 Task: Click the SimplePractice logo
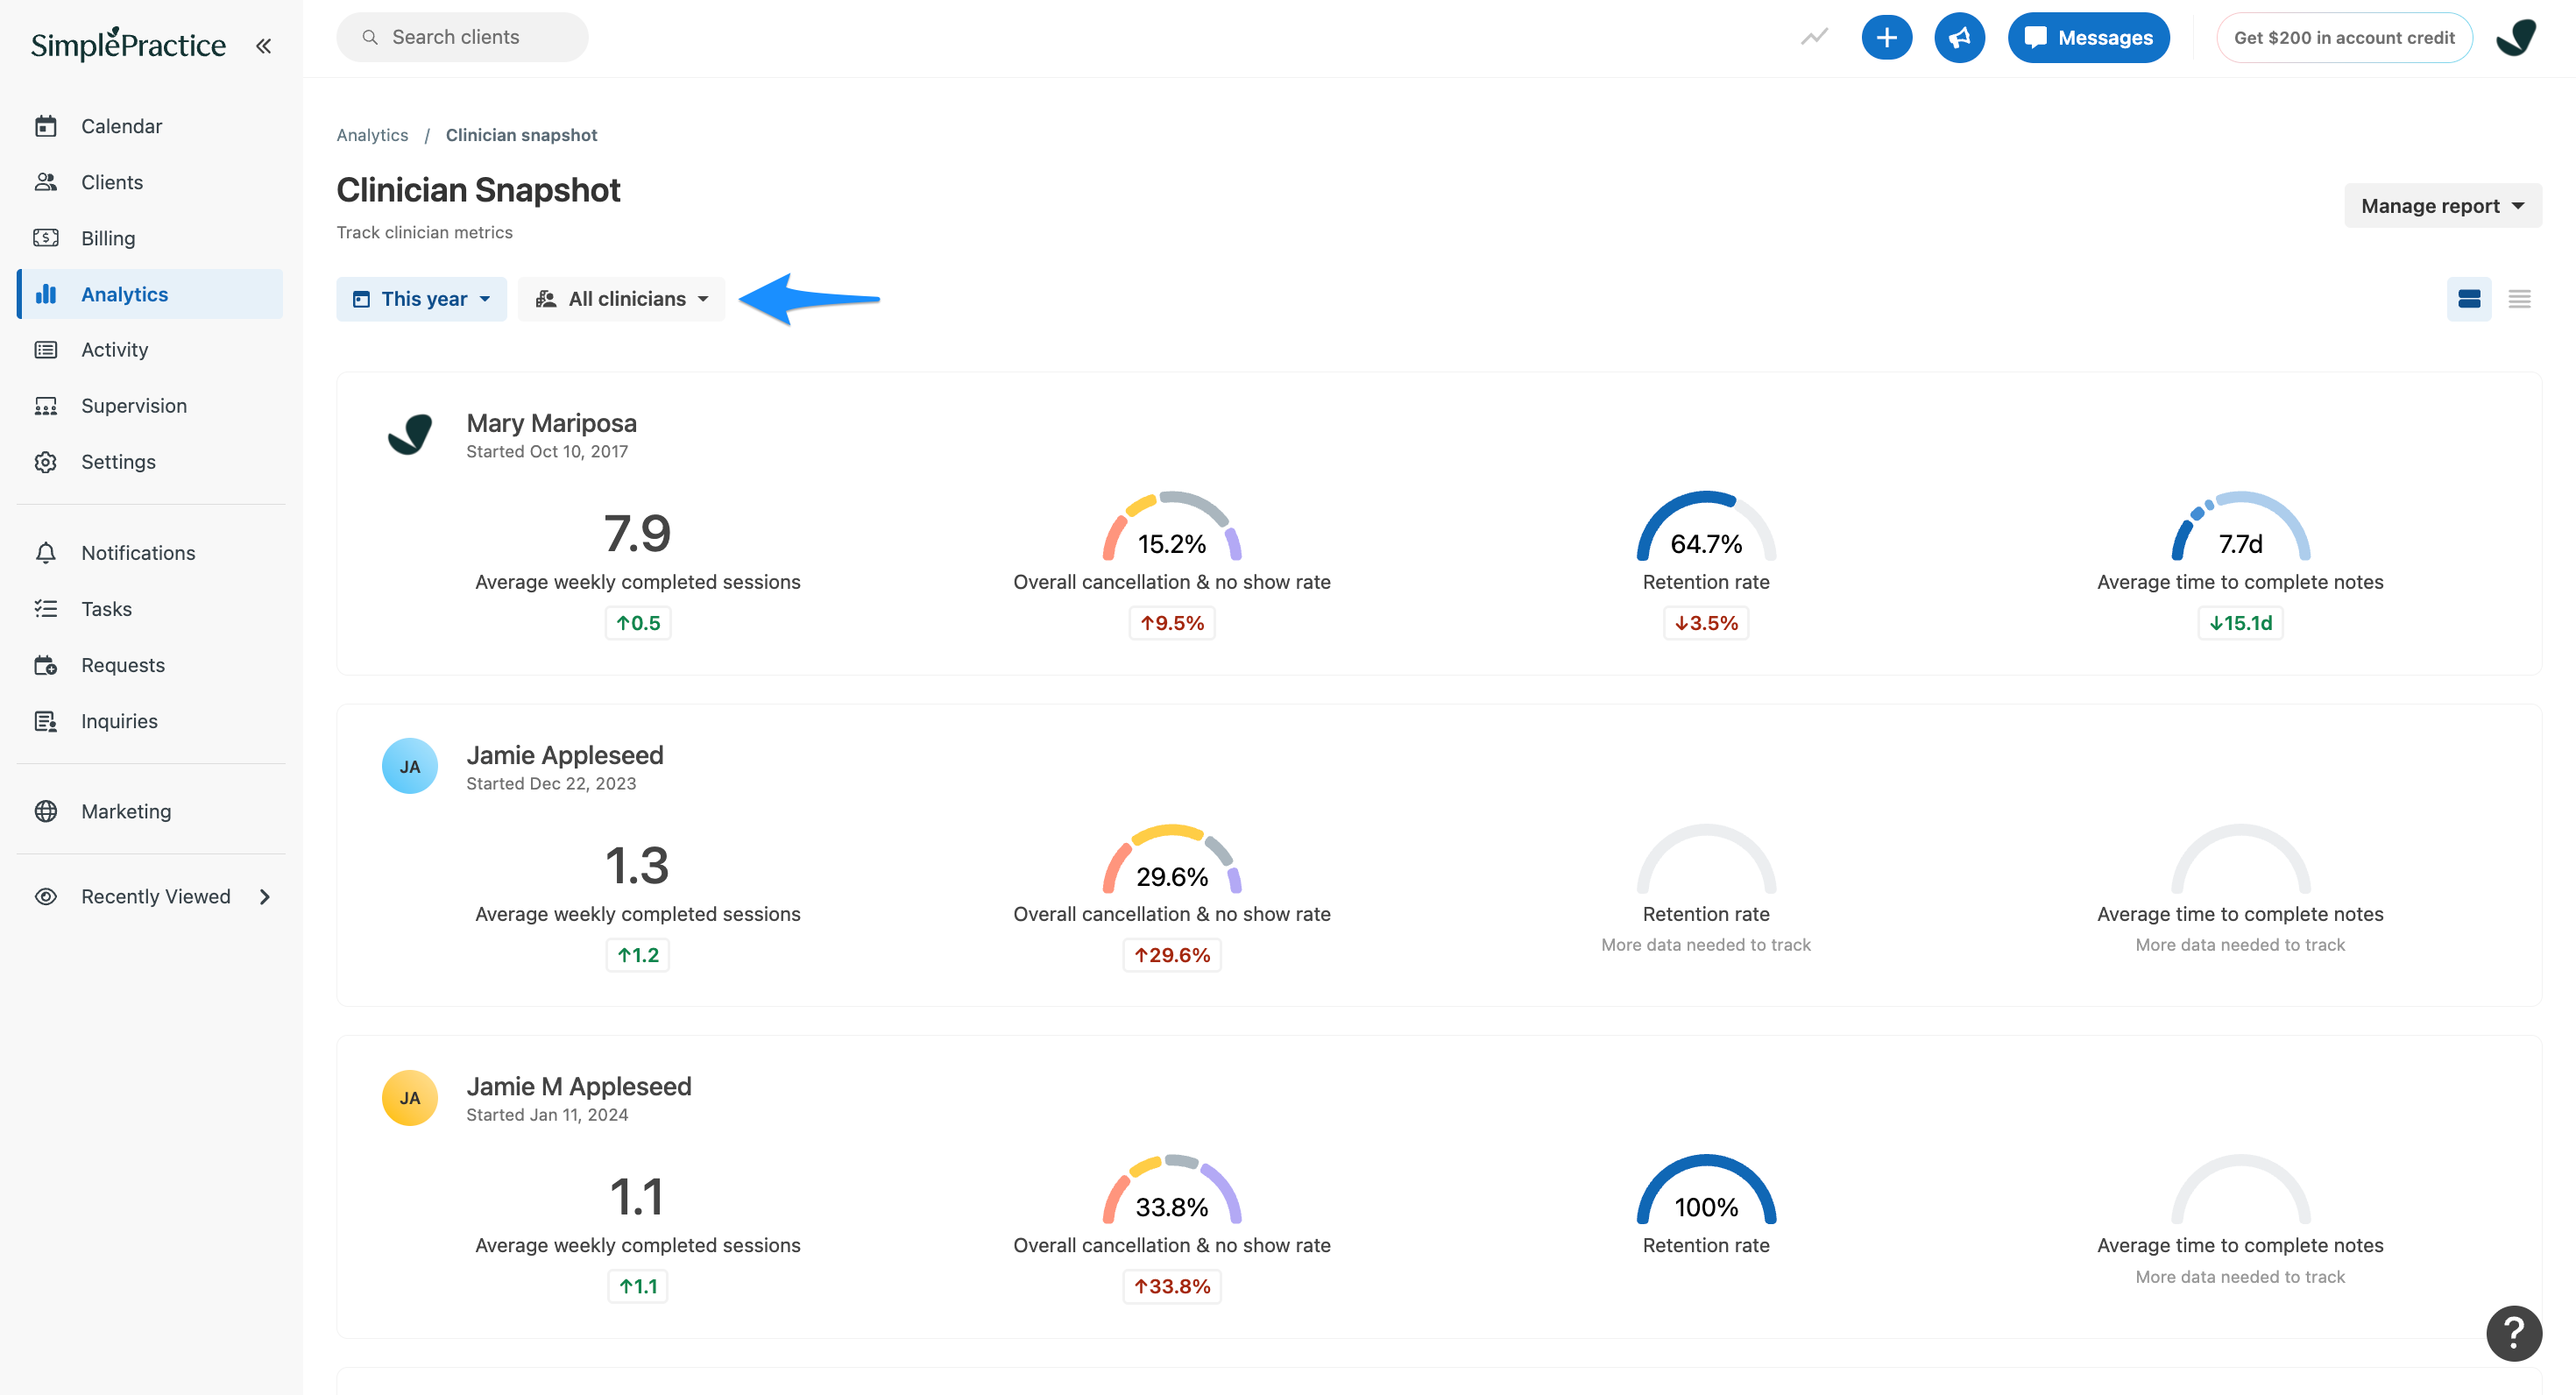(128, 44)
